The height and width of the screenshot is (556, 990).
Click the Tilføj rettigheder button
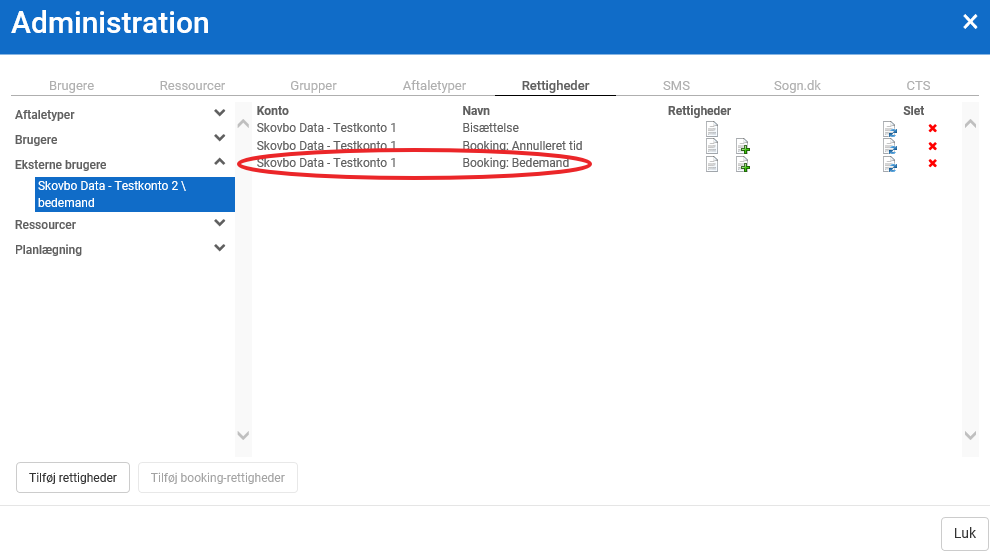coord(73,478)
